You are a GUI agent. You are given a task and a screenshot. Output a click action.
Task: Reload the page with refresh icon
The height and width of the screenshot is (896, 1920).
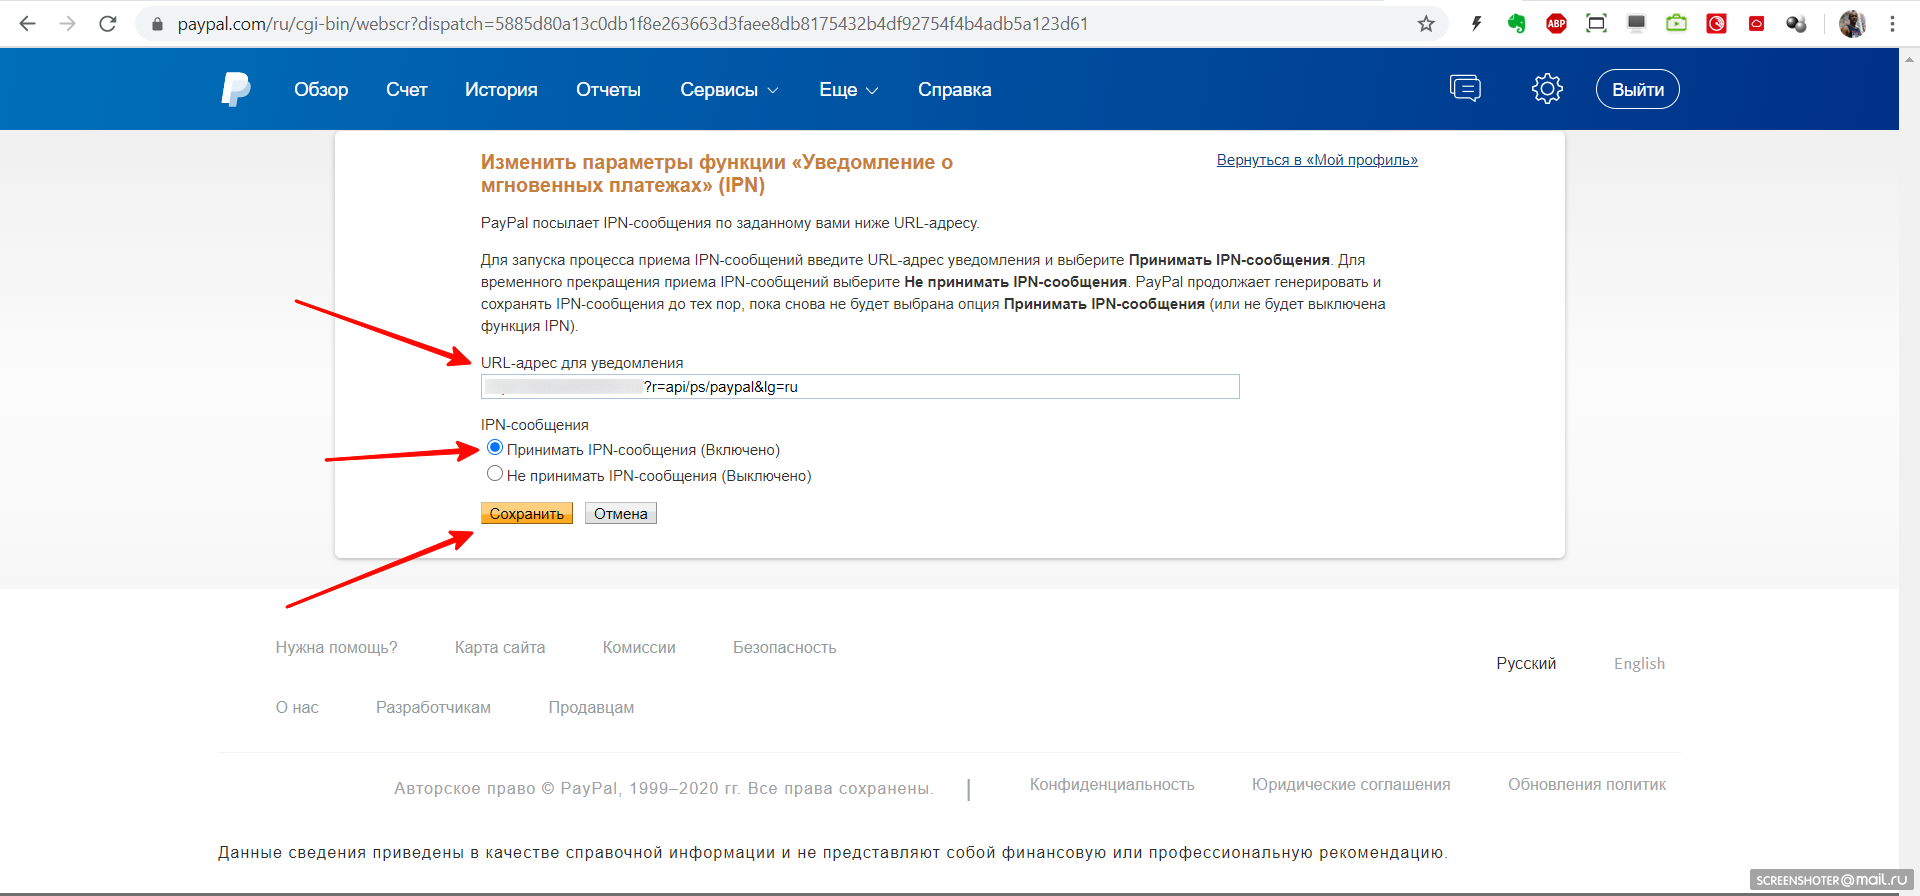pyautogui.click(x=108, y=24)
